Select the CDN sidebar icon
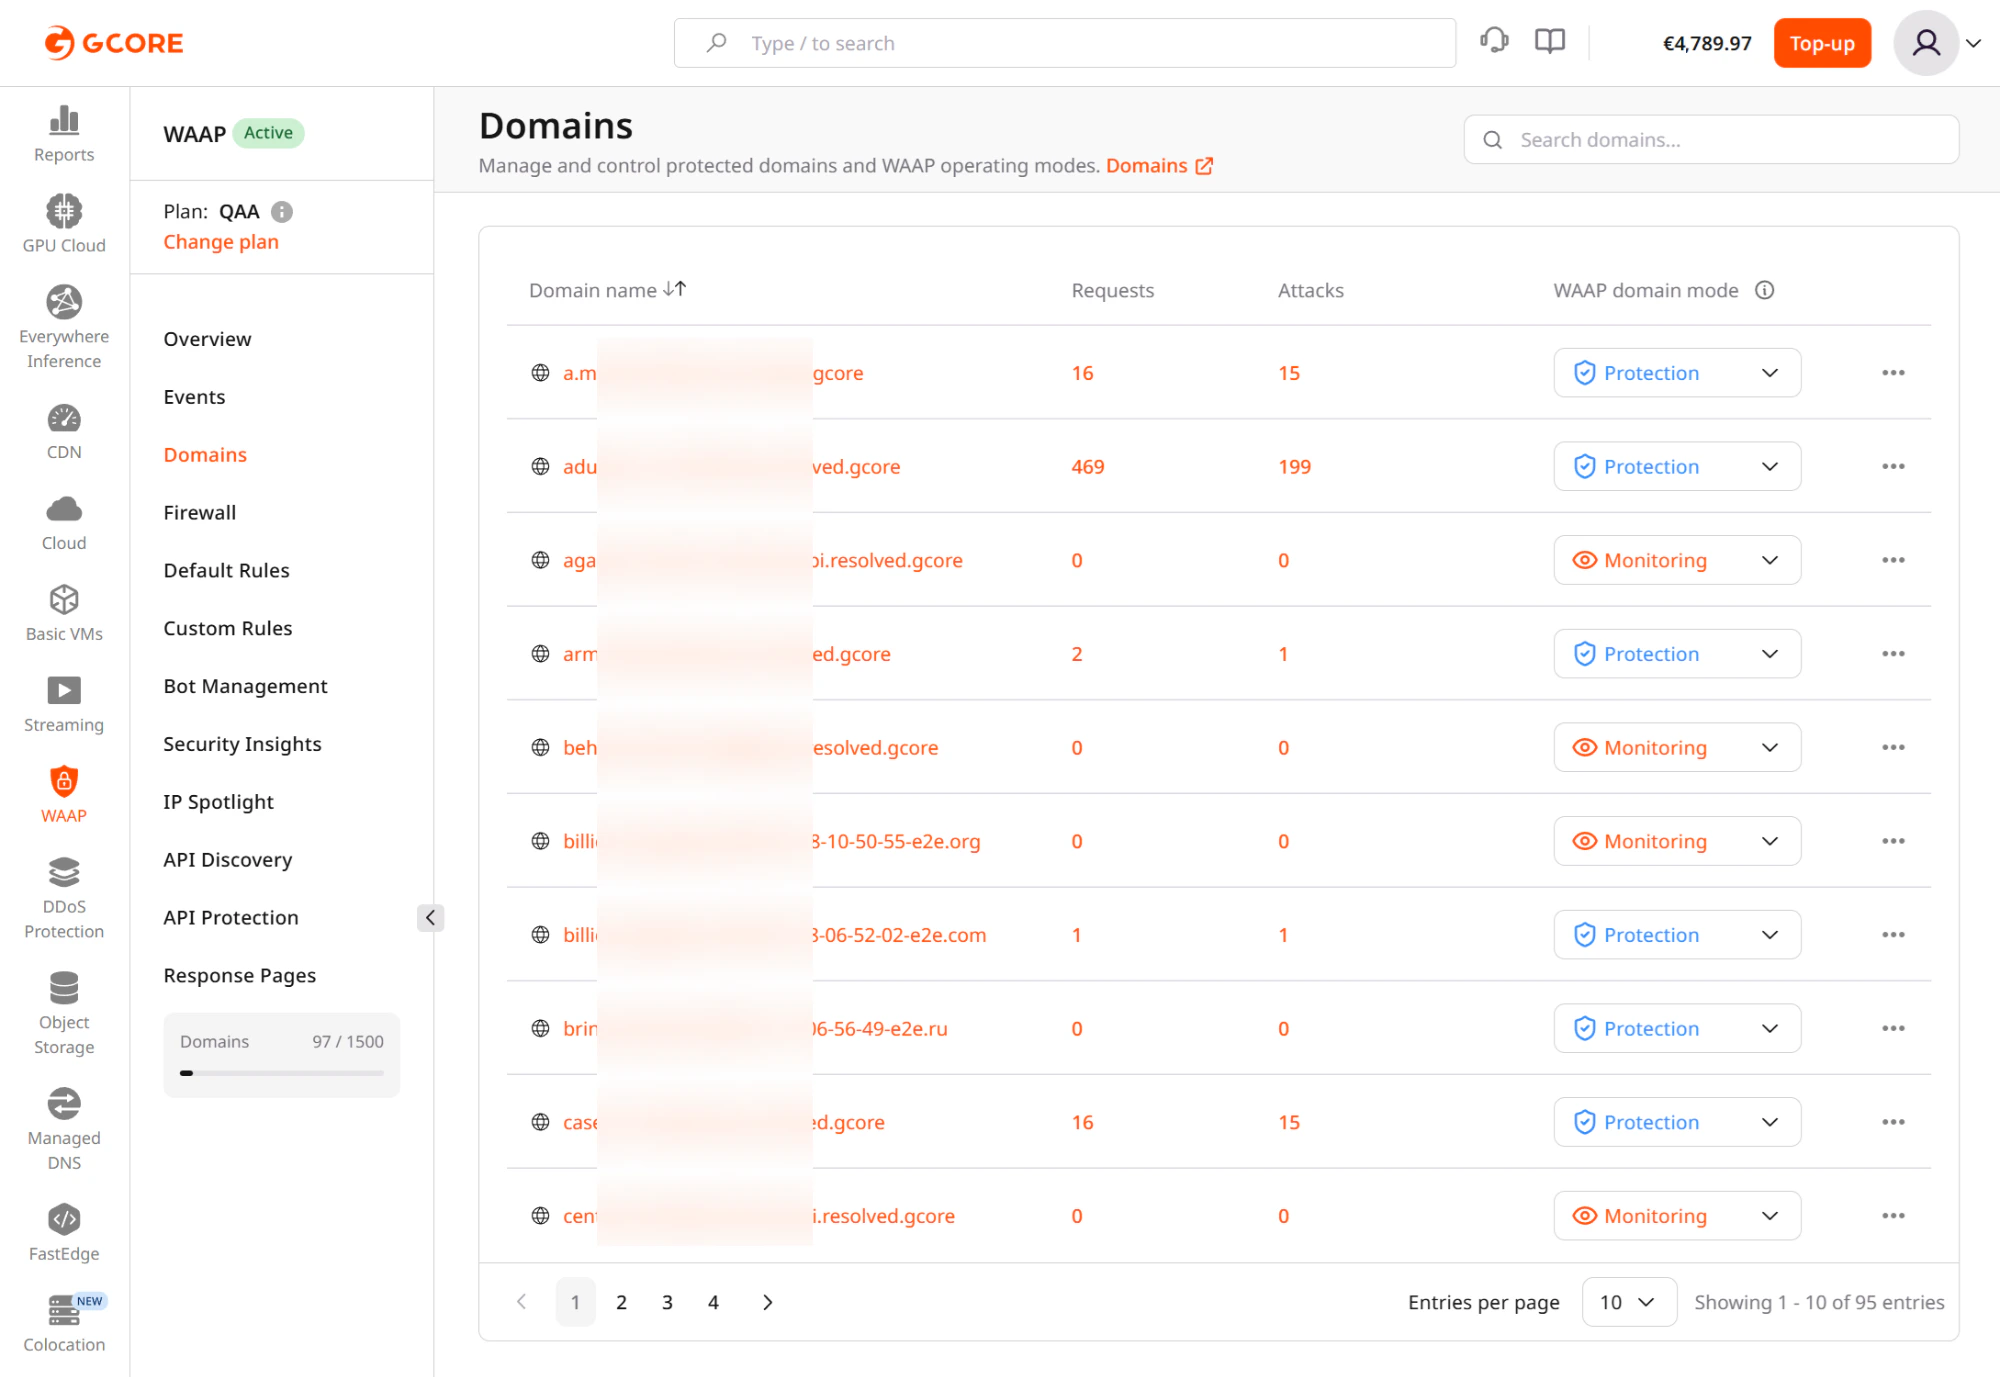Screen dimensions: 2000x1377 coord(63,419)
